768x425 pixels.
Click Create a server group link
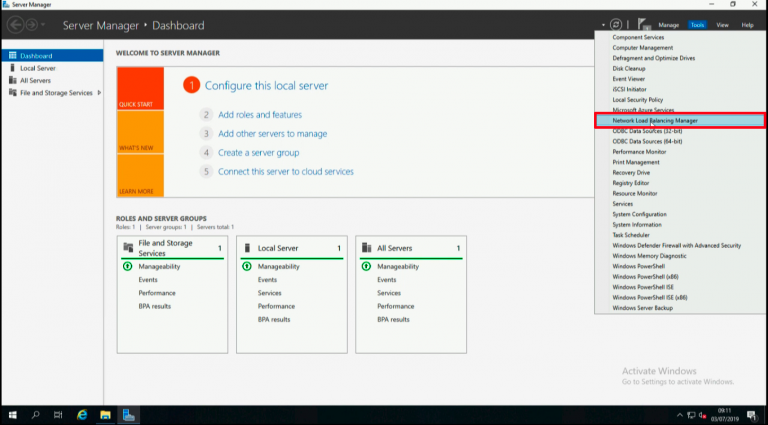tap(259, 153)
